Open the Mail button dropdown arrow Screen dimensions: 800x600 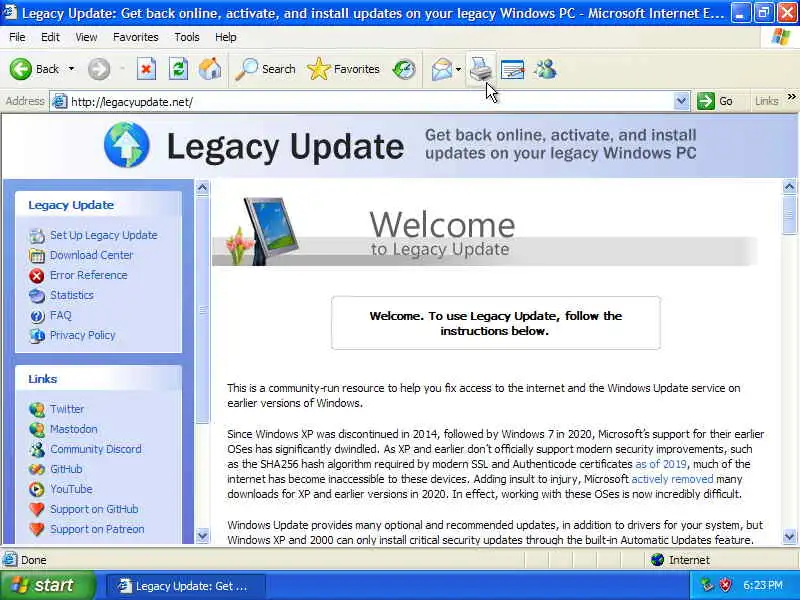tap(459, 69)
